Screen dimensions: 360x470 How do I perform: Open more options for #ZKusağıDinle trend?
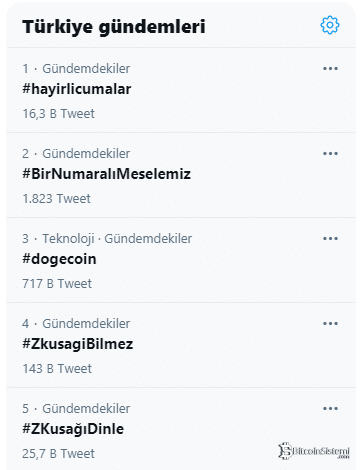click(330, 408)
